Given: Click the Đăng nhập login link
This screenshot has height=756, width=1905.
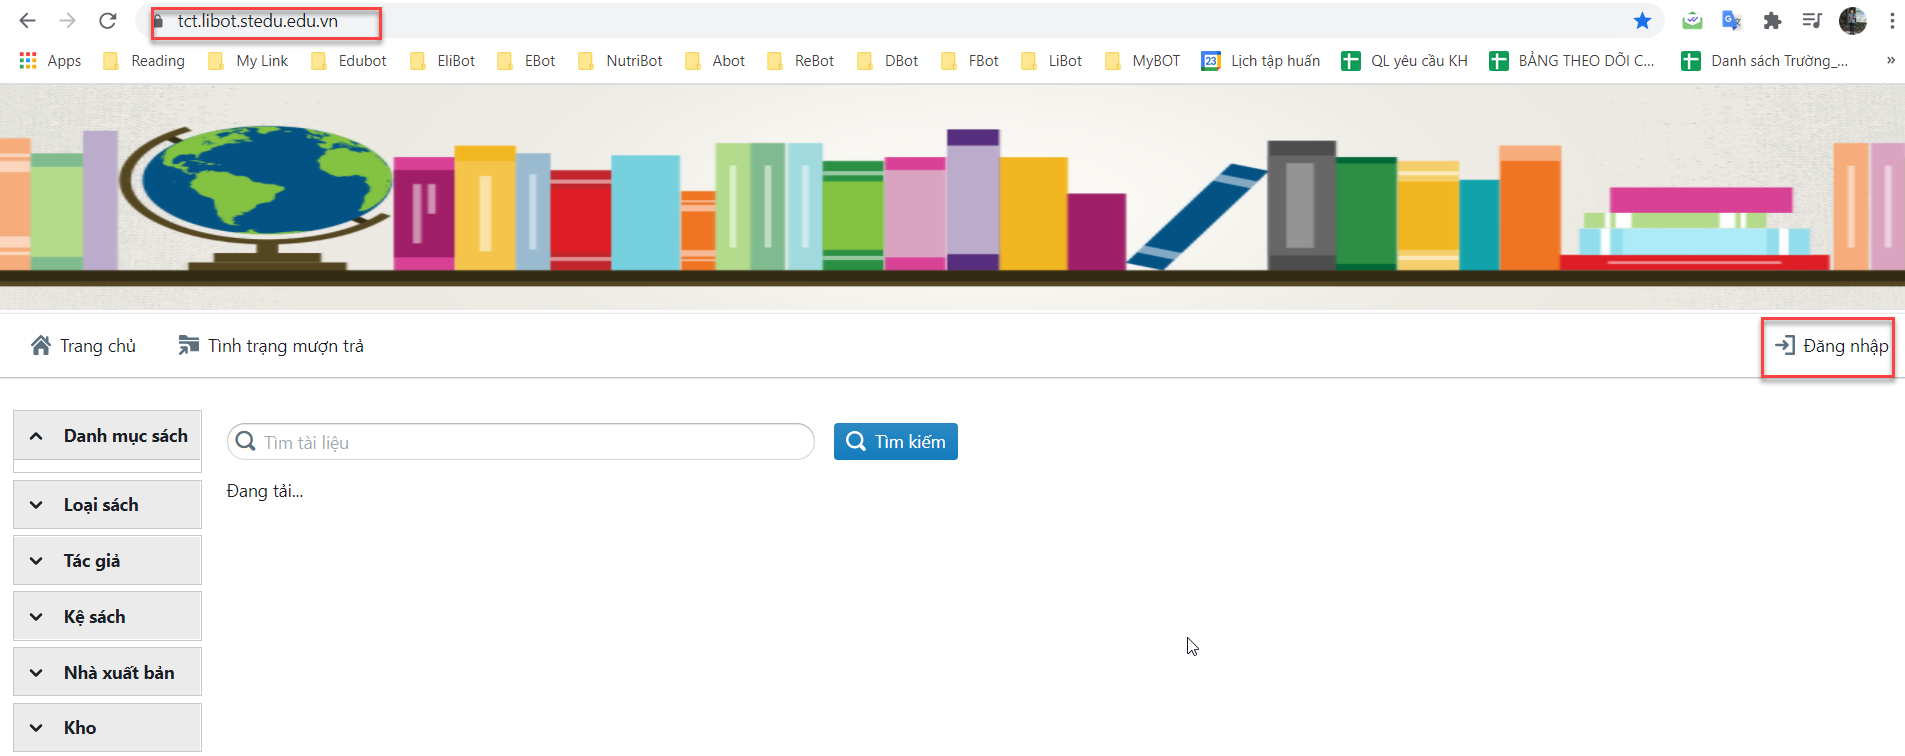Looking at the screenshot, I should pyautogui.click(x=1831, y=346).
